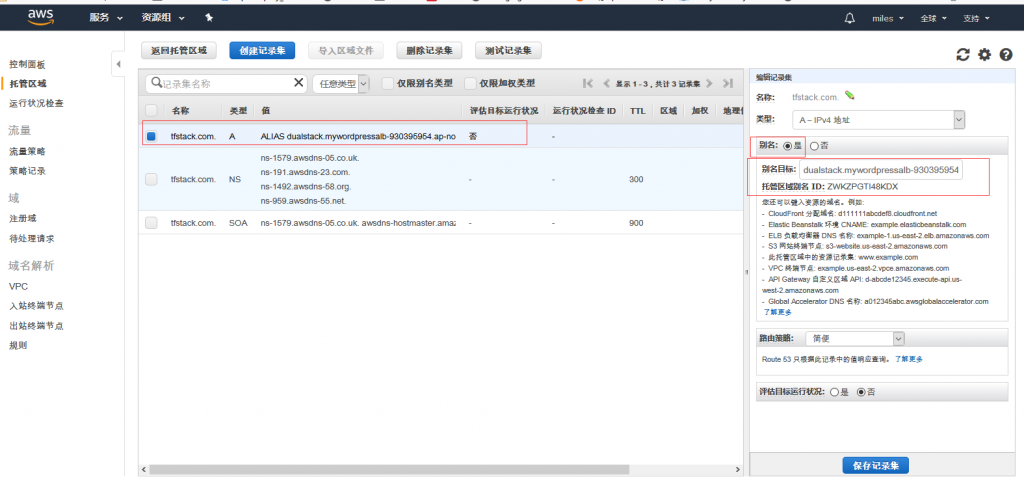
Task: Focus the 记录集名称 search field
Action: (x=226, y=83)
